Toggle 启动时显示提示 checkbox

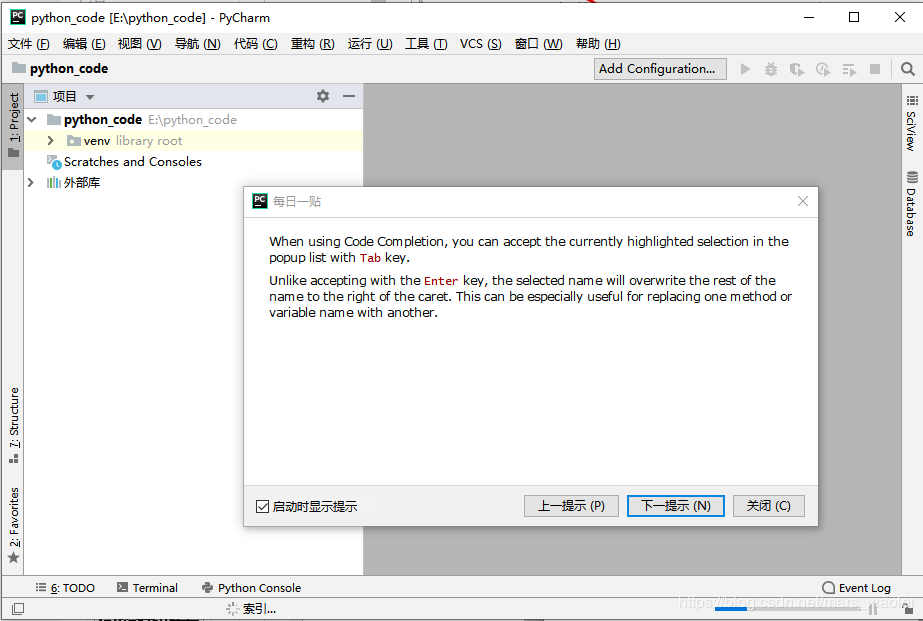pyautogui.click(x=263, y=506)
